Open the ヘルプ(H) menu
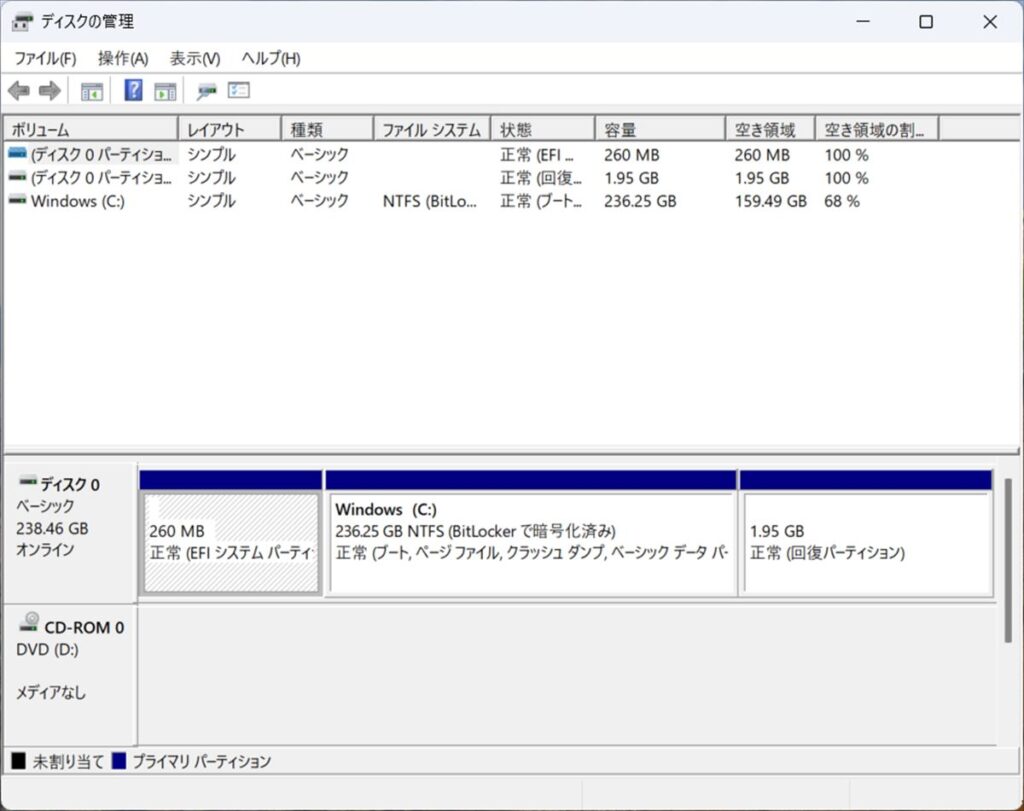Viewport: 1024px width, 811px height. pos(271,59)
